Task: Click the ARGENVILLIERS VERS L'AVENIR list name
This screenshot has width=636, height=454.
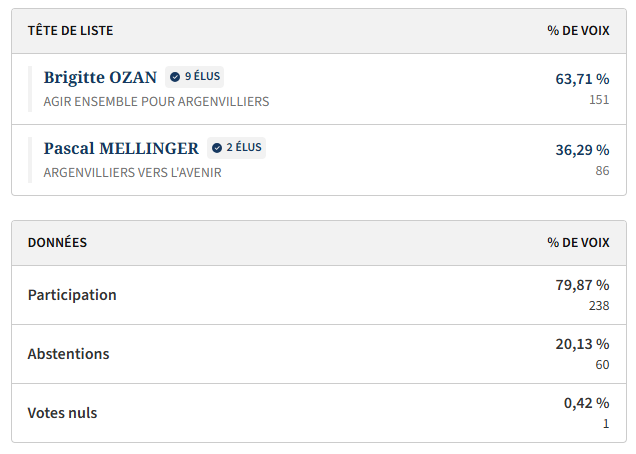Action: point(132,172)
